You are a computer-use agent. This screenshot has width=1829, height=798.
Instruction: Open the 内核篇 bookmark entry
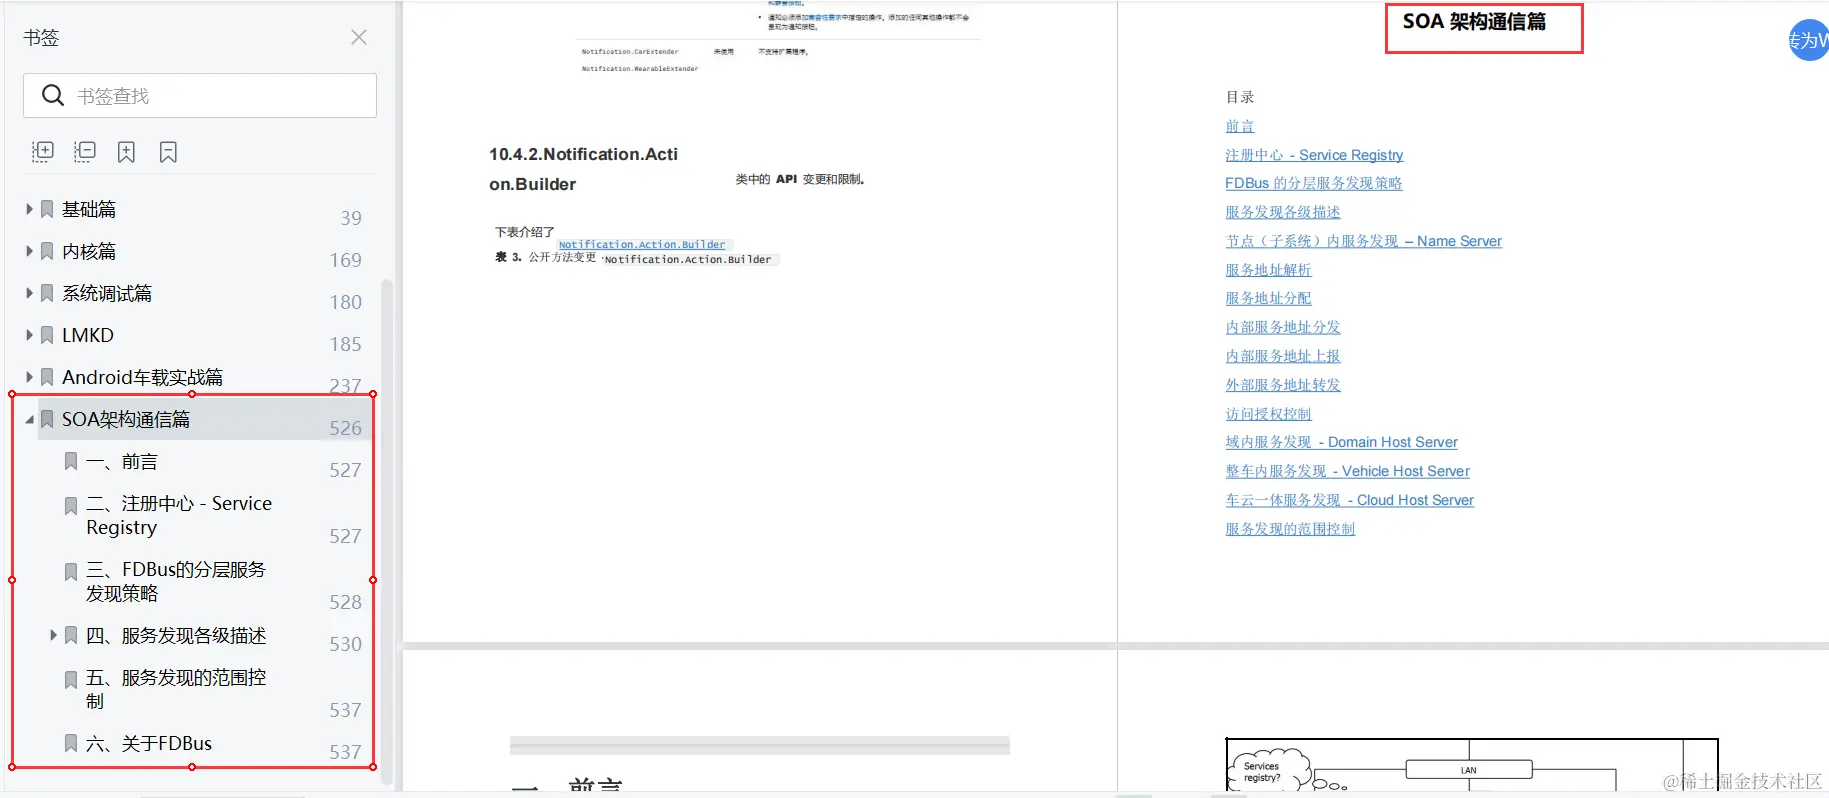point(89,251)
